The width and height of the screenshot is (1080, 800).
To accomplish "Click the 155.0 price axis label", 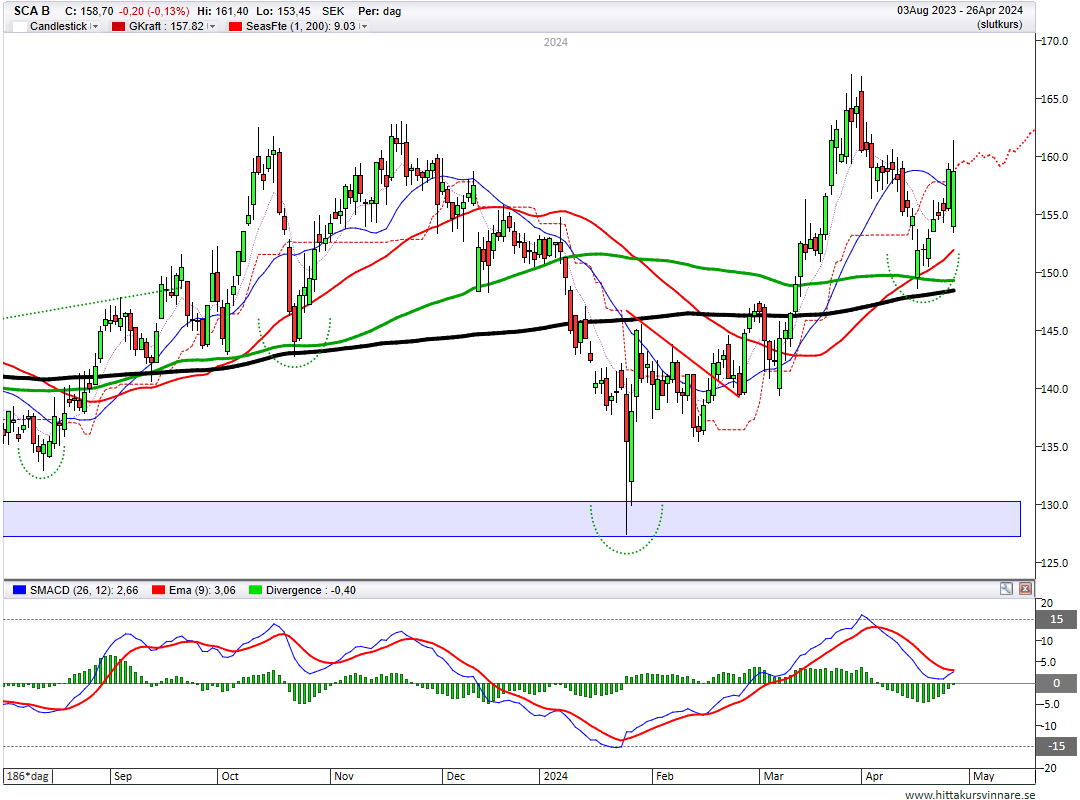I will (1054, 215).
